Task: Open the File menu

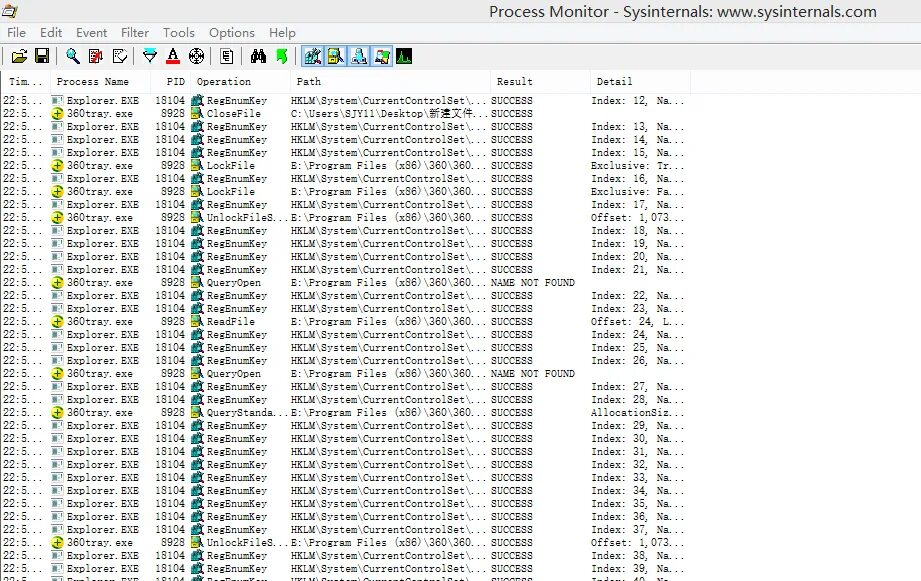Action: (x=16, y=33)
